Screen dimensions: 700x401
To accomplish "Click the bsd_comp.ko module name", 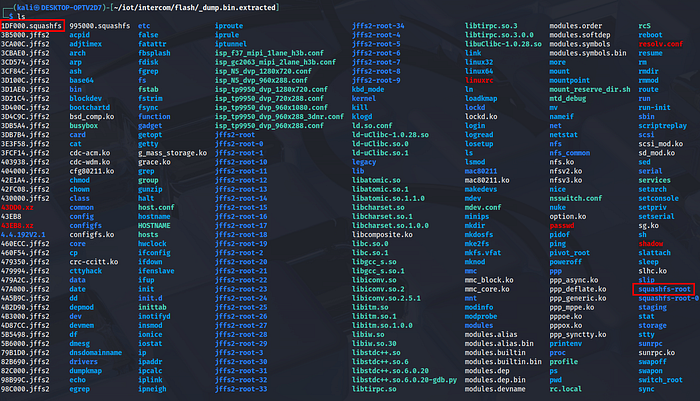I will (92, 117).
